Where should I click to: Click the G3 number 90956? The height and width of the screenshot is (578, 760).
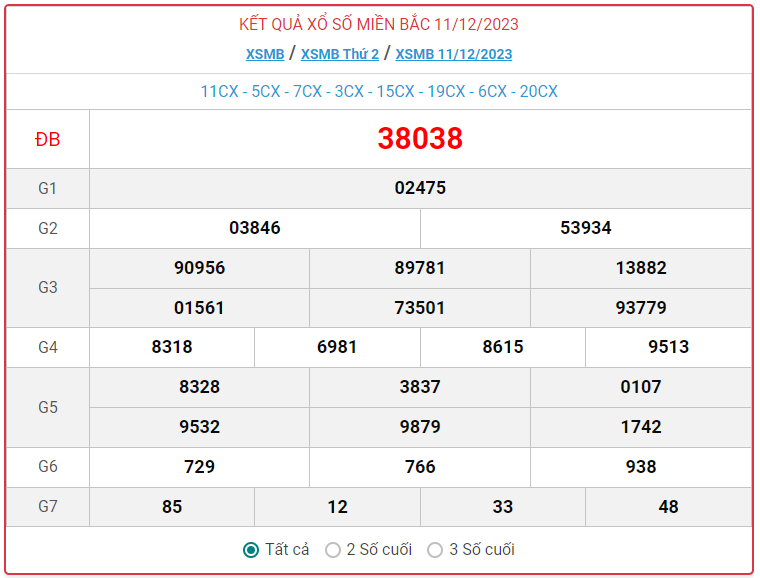click(199, 268)
